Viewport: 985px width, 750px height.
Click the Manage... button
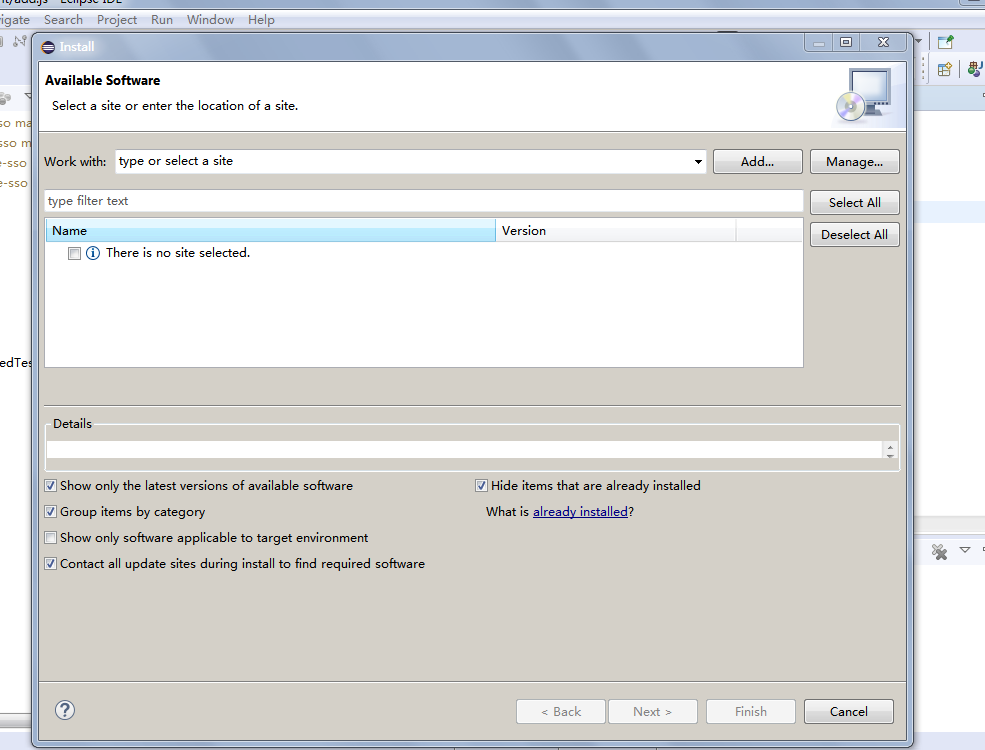pyautogui.click(x=854, y=161)
